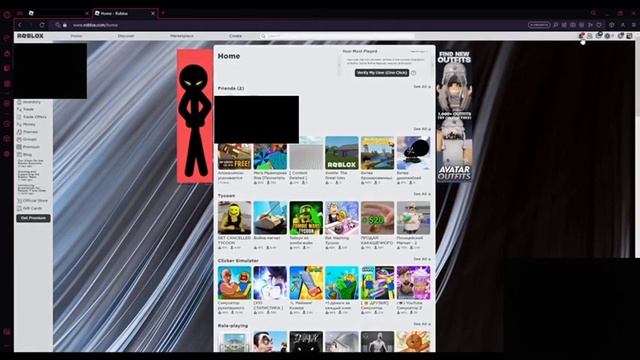This screenshot has width=640, height=360.
Task: Open Marketplace in Roblox top navigation
Action: pos(182,36)
